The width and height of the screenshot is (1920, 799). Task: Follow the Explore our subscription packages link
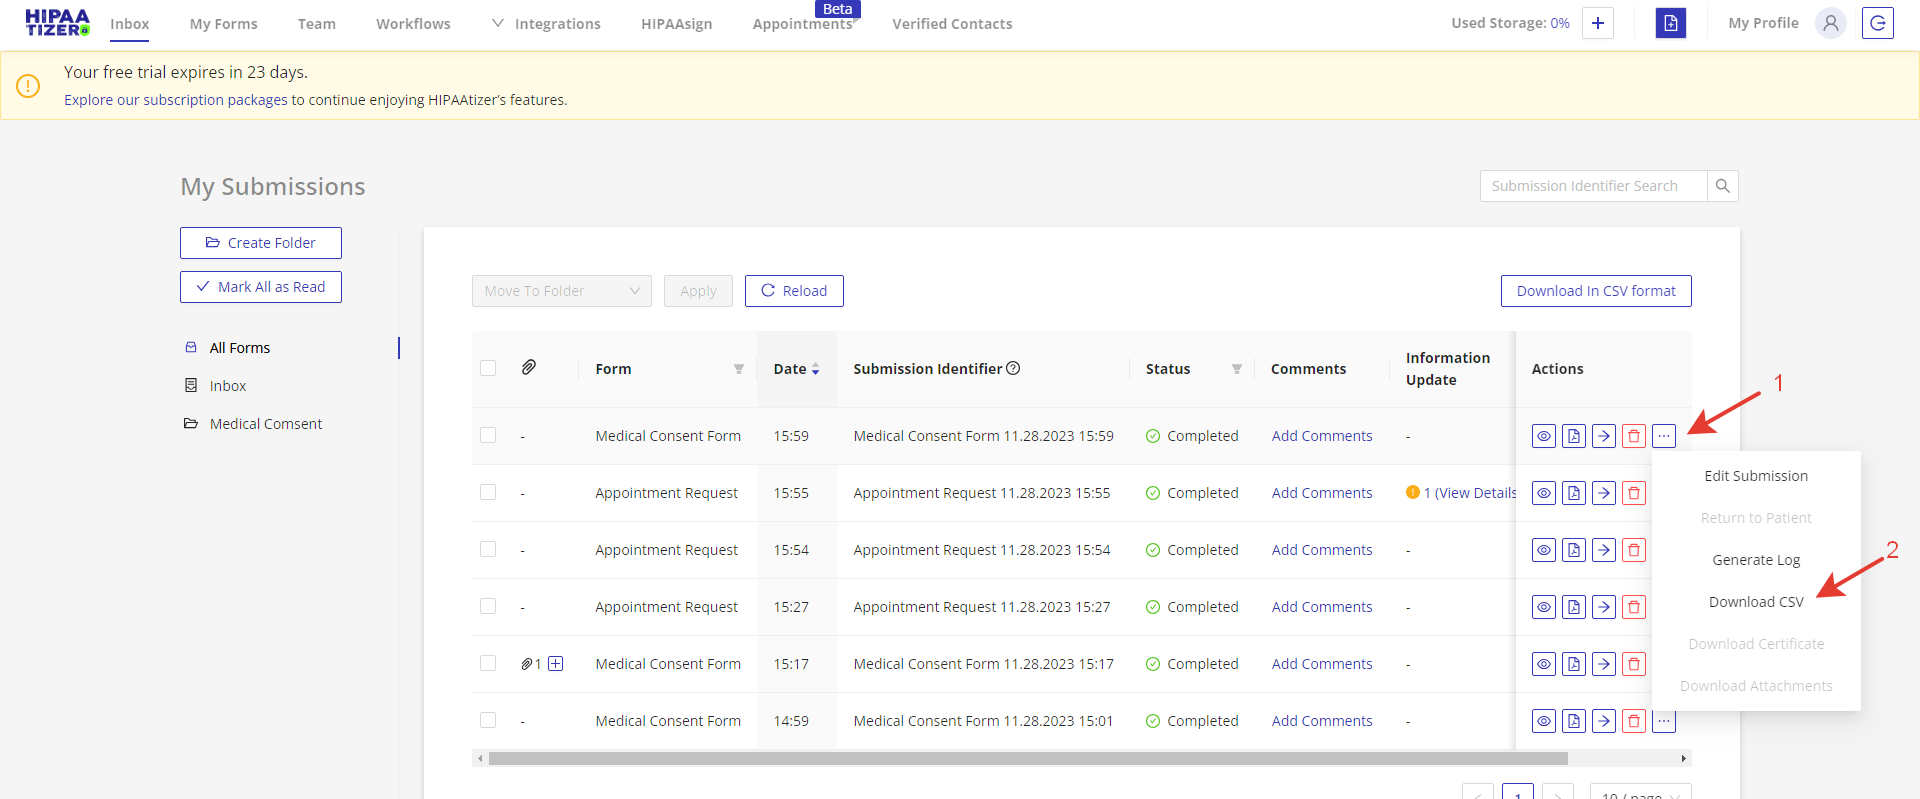click(176, 100)
